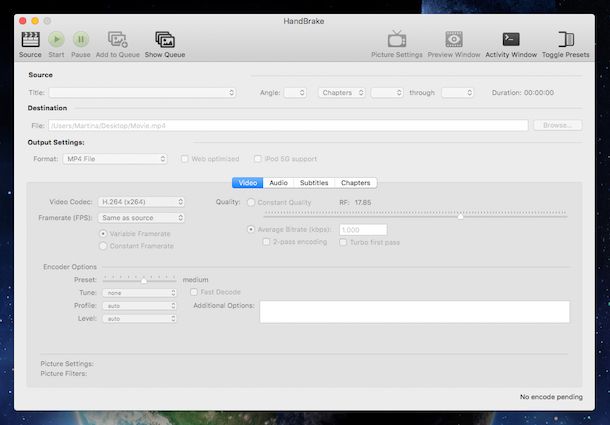The image size is (610, 425).
Task: Open the end chapter dropdown after through
Action: (x=458, y=93)
